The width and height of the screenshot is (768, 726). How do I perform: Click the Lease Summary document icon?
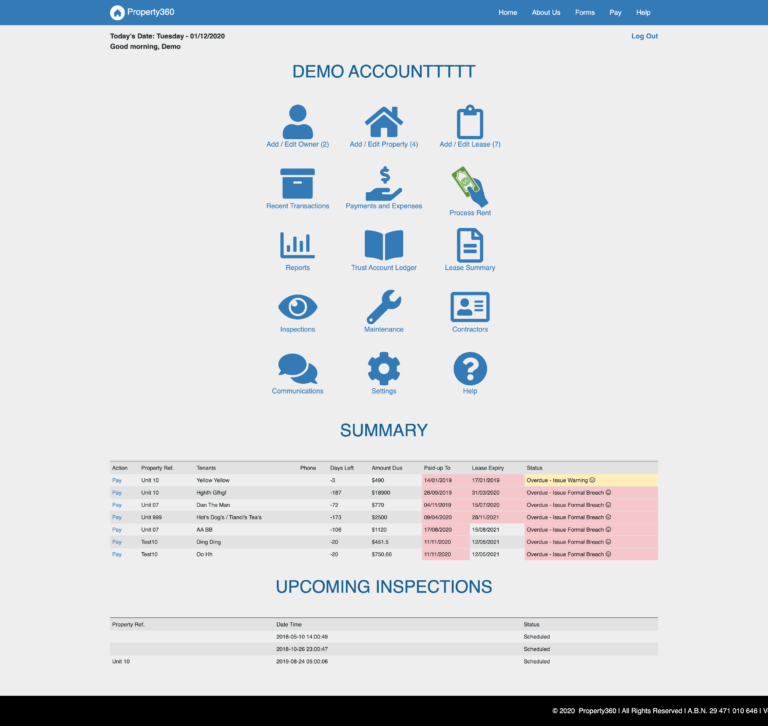pyautogui.click(x=470, y=245)
